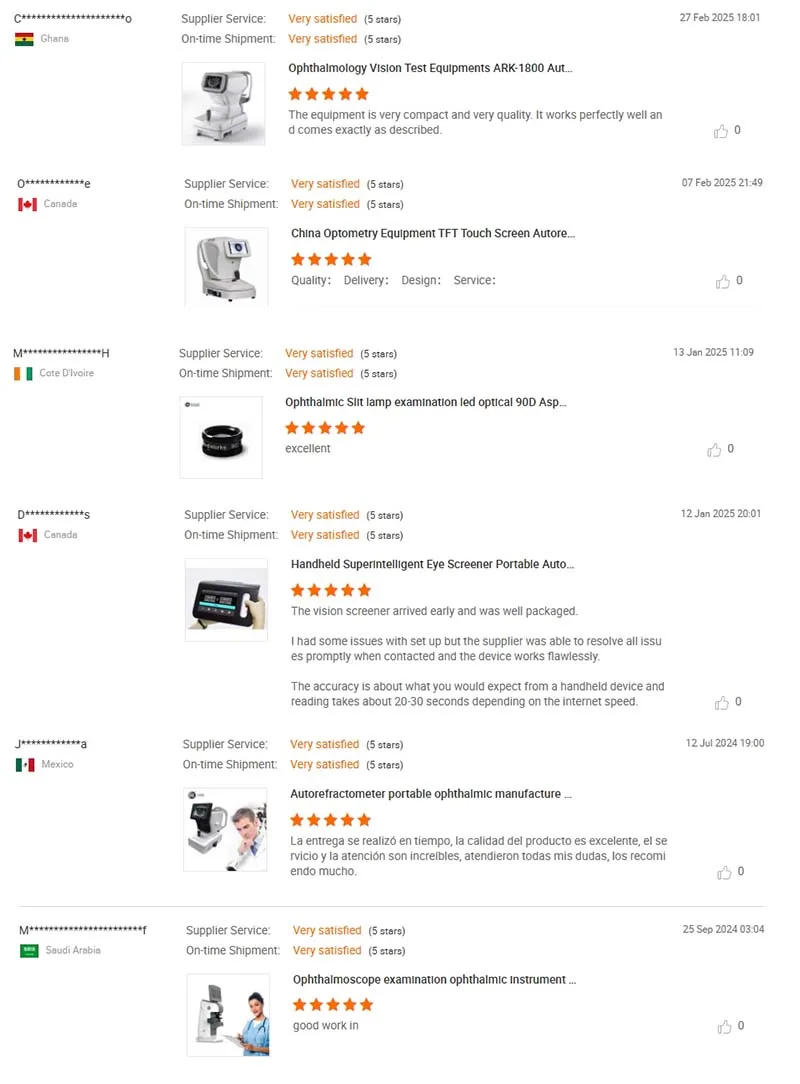Viewport: 800px width, 1084px height.
Task: Open Ophthalmology Vision Test Equipments ARK-1800 product link
Action: (430, 68)
